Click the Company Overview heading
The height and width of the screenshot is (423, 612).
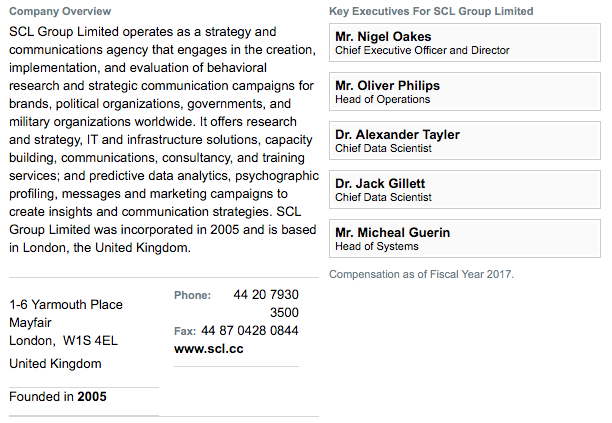coord(60,11)
